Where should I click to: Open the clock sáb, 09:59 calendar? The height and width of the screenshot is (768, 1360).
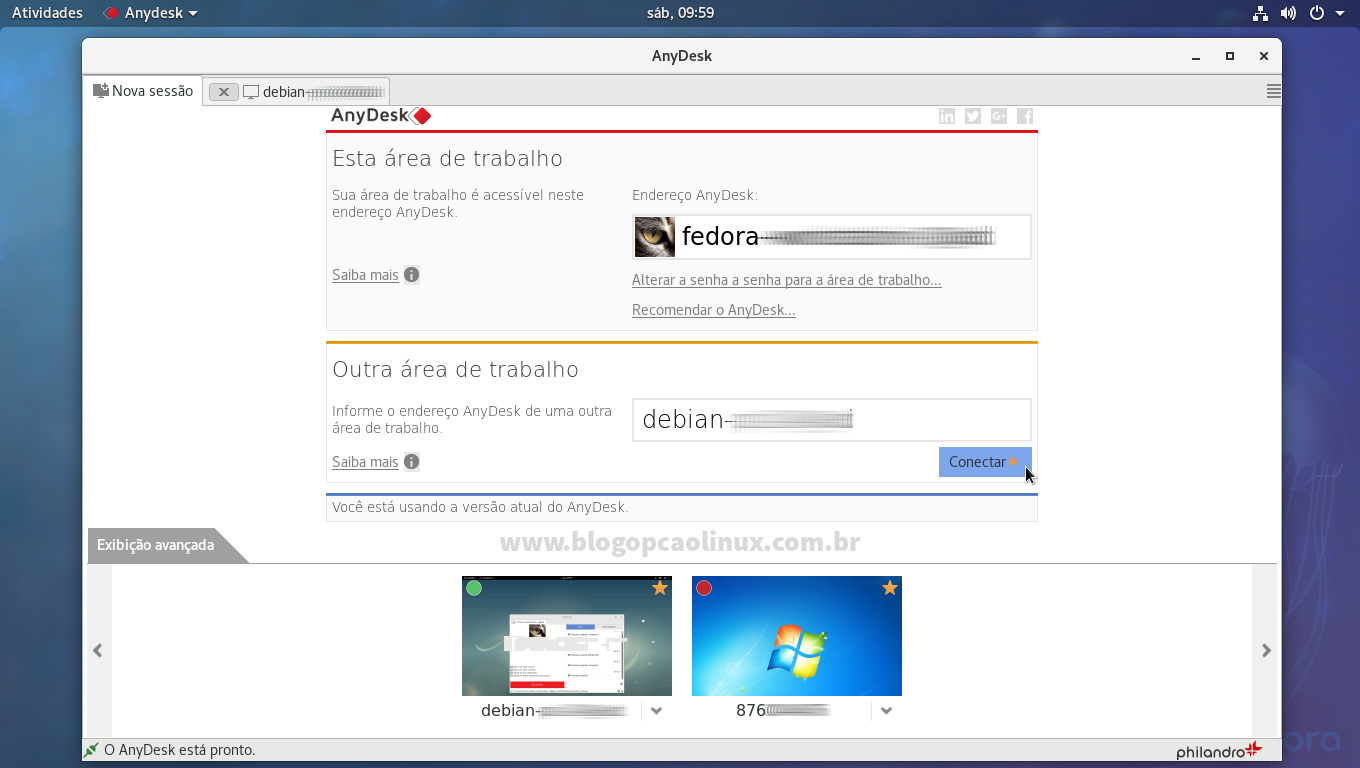click(680, 13)
